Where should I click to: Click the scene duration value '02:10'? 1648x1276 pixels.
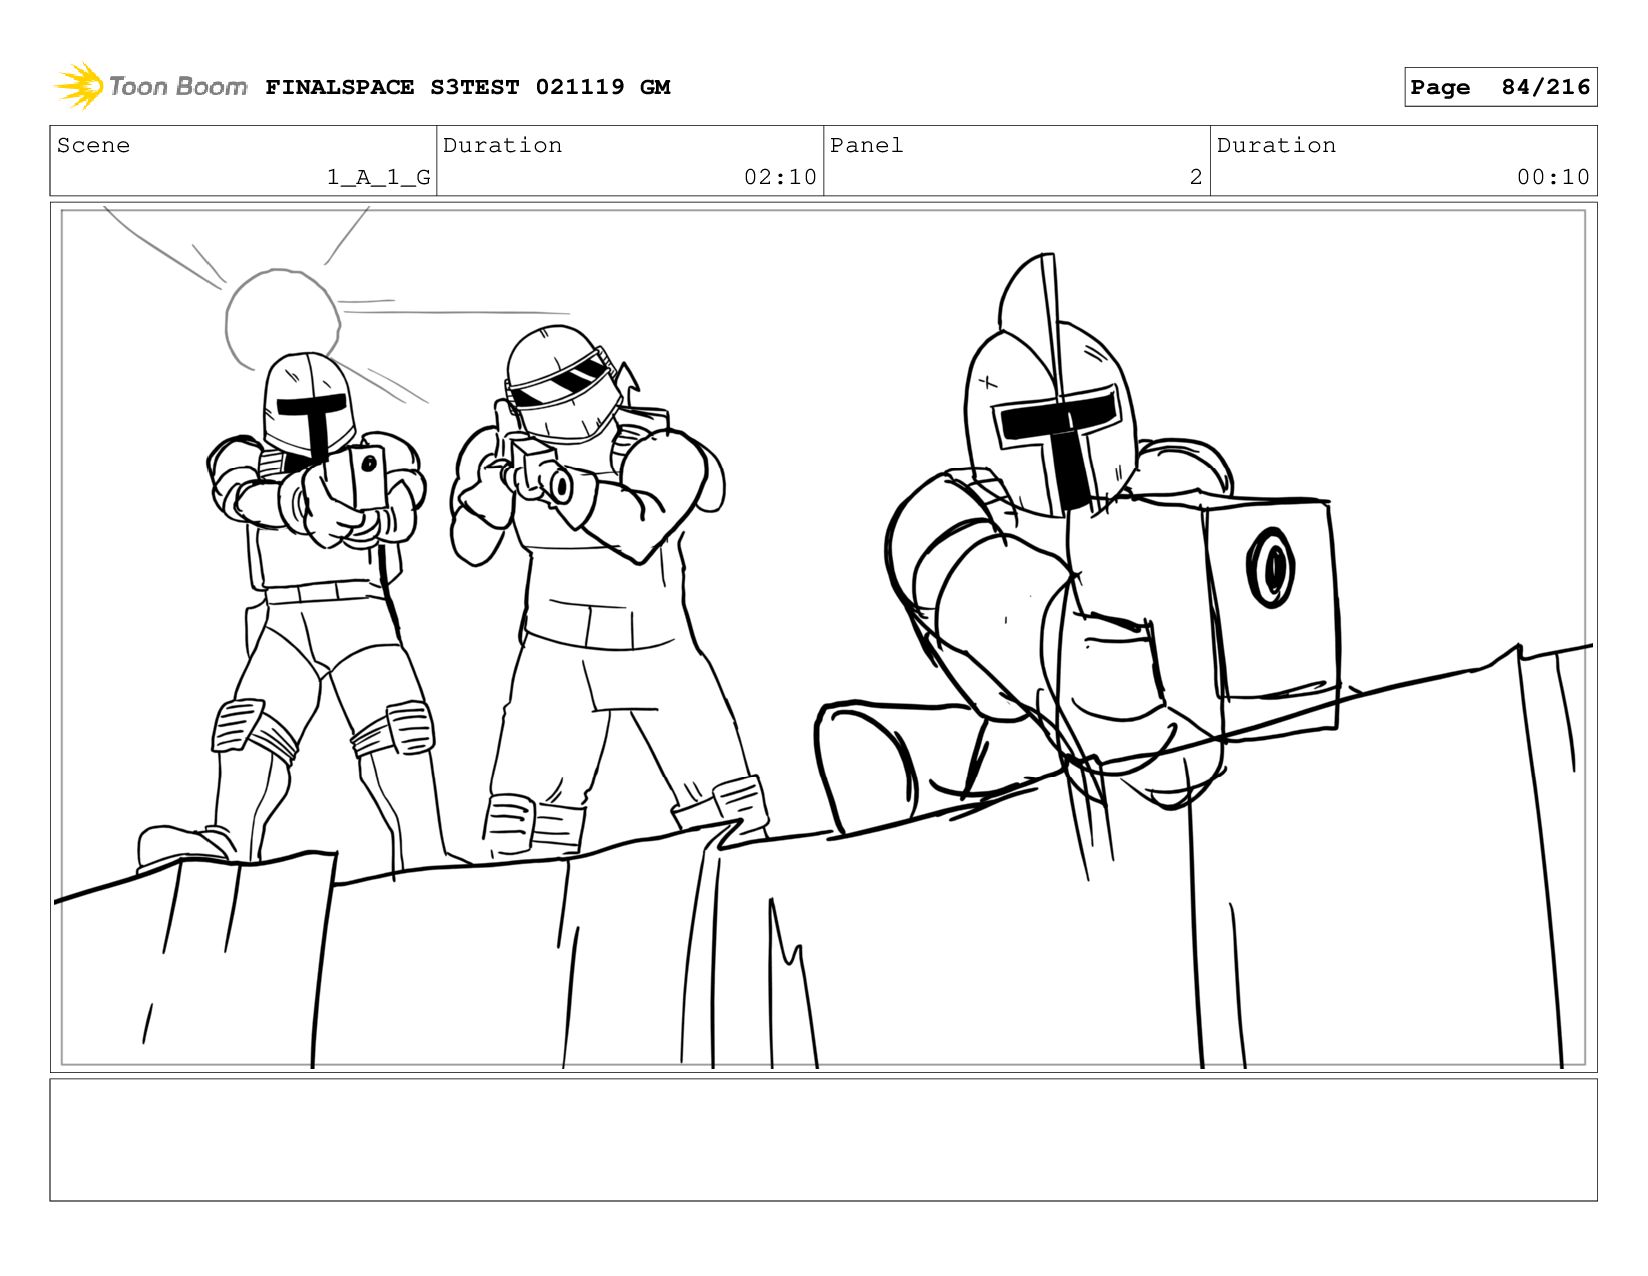(x=780, y=177)
